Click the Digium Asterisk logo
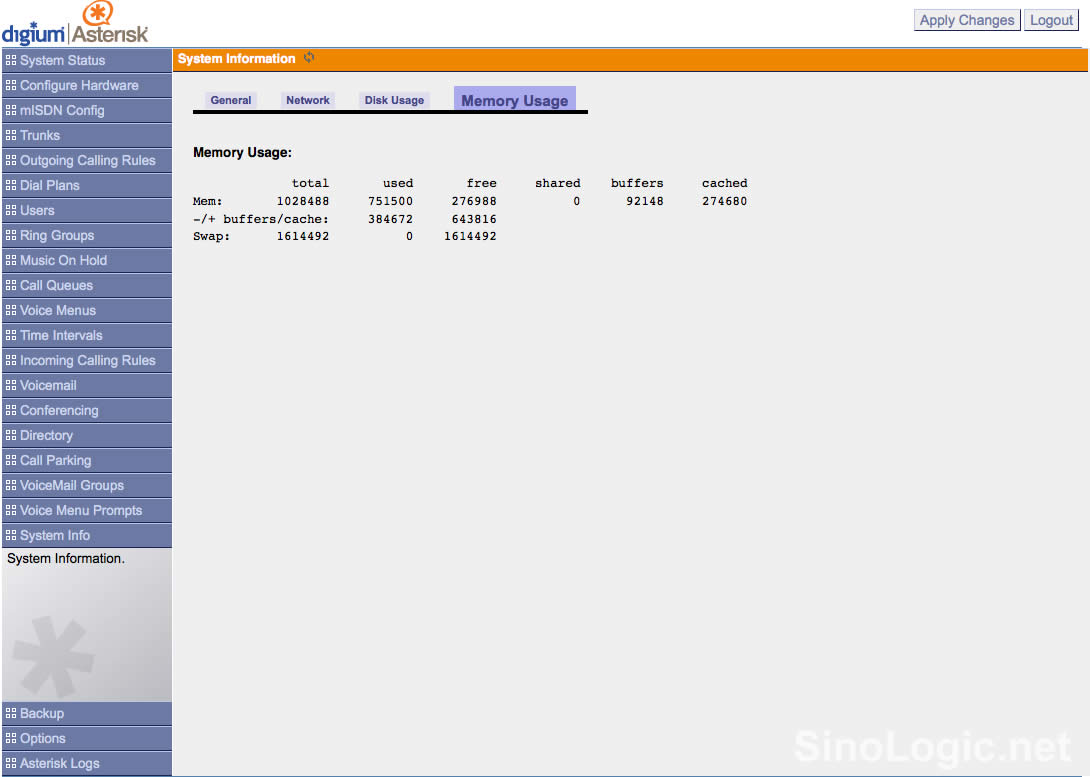 [x=75, y=24]
